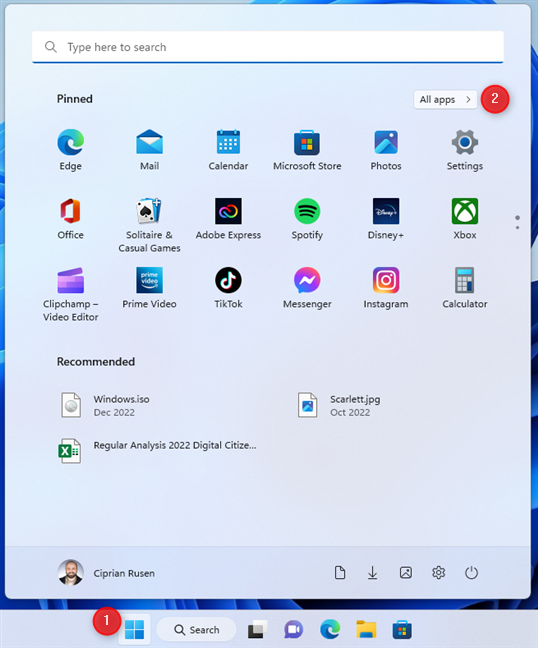Launch Edge from the taskbar
This screenshot has width=538, height=648.
click(x=330, y=629)
